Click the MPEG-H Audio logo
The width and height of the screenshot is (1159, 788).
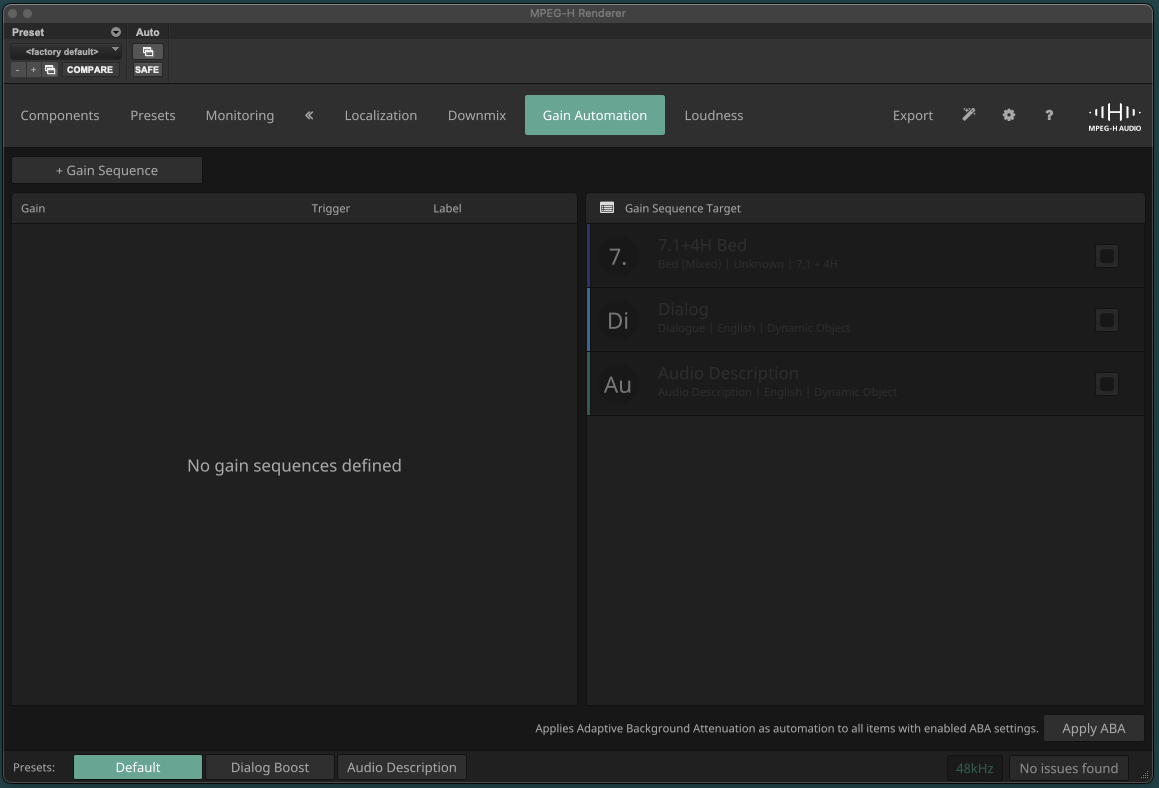click(1115, 117)
